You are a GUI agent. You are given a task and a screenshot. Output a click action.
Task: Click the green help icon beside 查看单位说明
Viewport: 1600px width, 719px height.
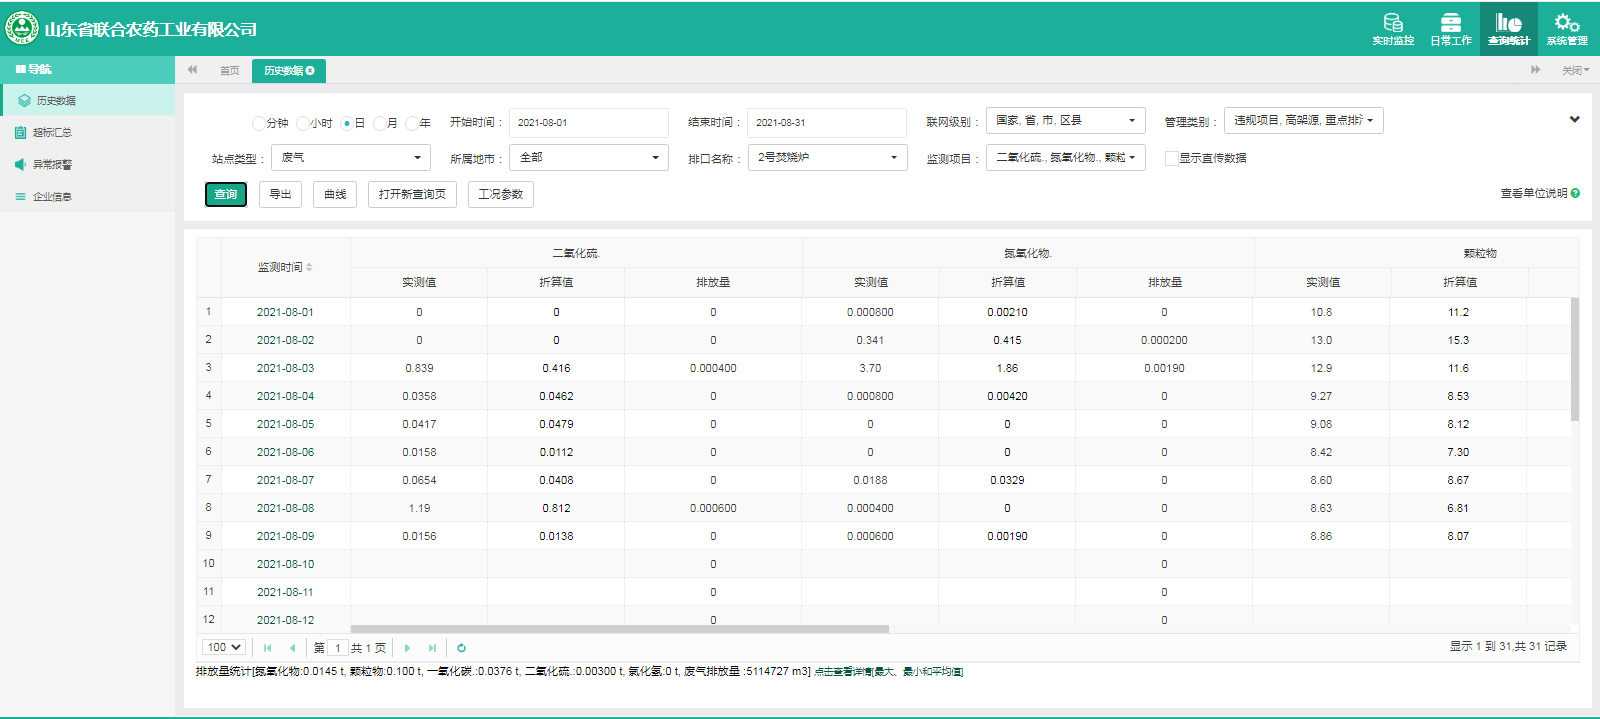point(1575,193)
